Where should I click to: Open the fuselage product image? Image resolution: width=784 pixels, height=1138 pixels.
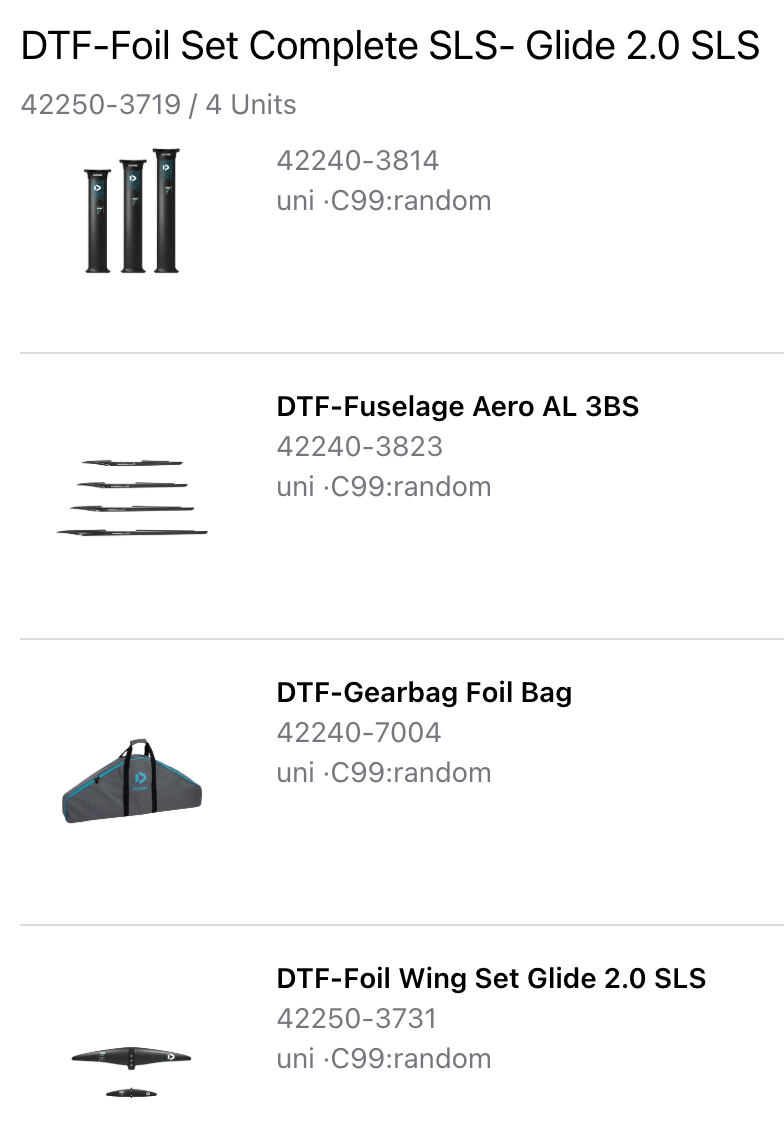(x=132, y=497)
